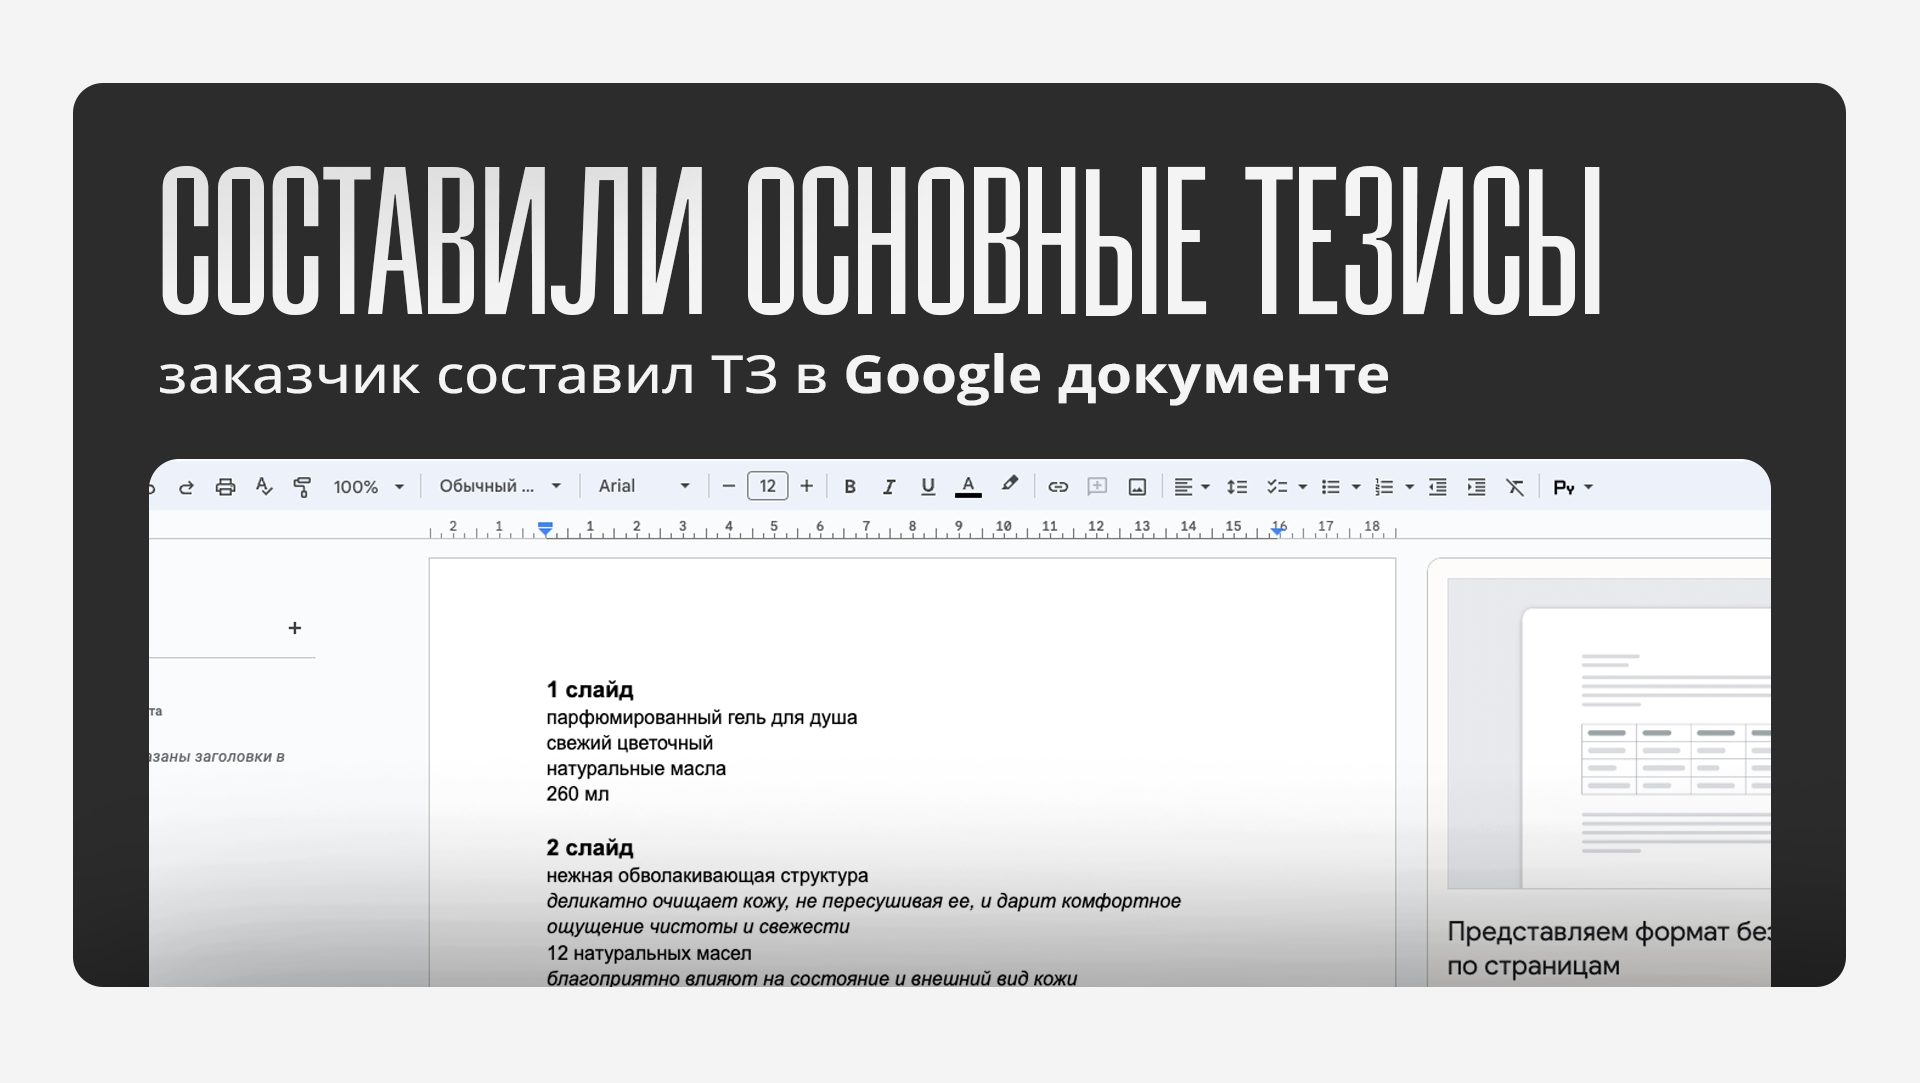
Task: Insert image using picture icon
Action: tap(1137, 487)
